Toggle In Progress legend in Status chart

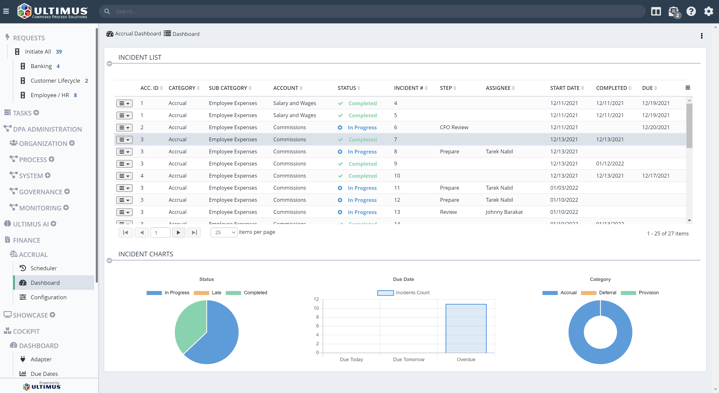[x=168, y=293]
